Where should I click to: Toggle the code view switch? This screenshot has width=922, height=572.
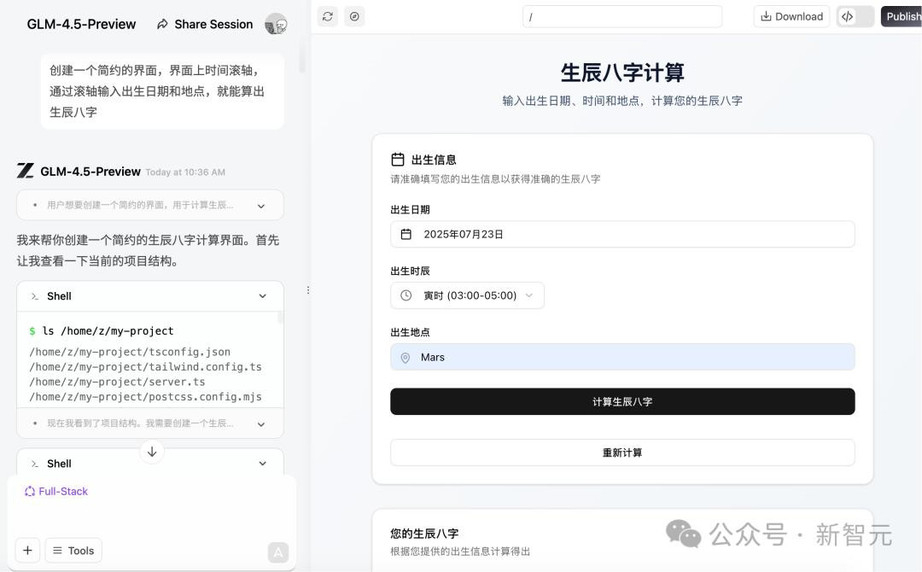tap(856, 16)
